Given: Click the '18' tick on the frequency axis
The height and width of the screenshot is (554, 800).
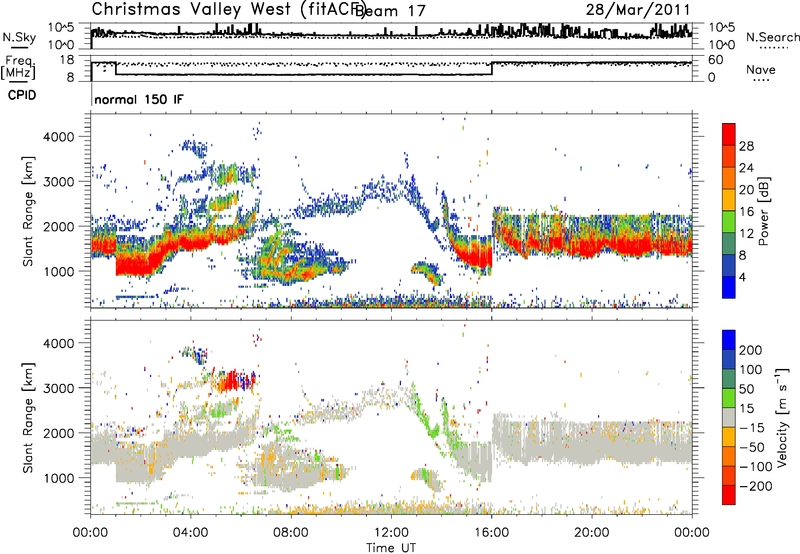Looking at the screenshot, I should 67,60.
